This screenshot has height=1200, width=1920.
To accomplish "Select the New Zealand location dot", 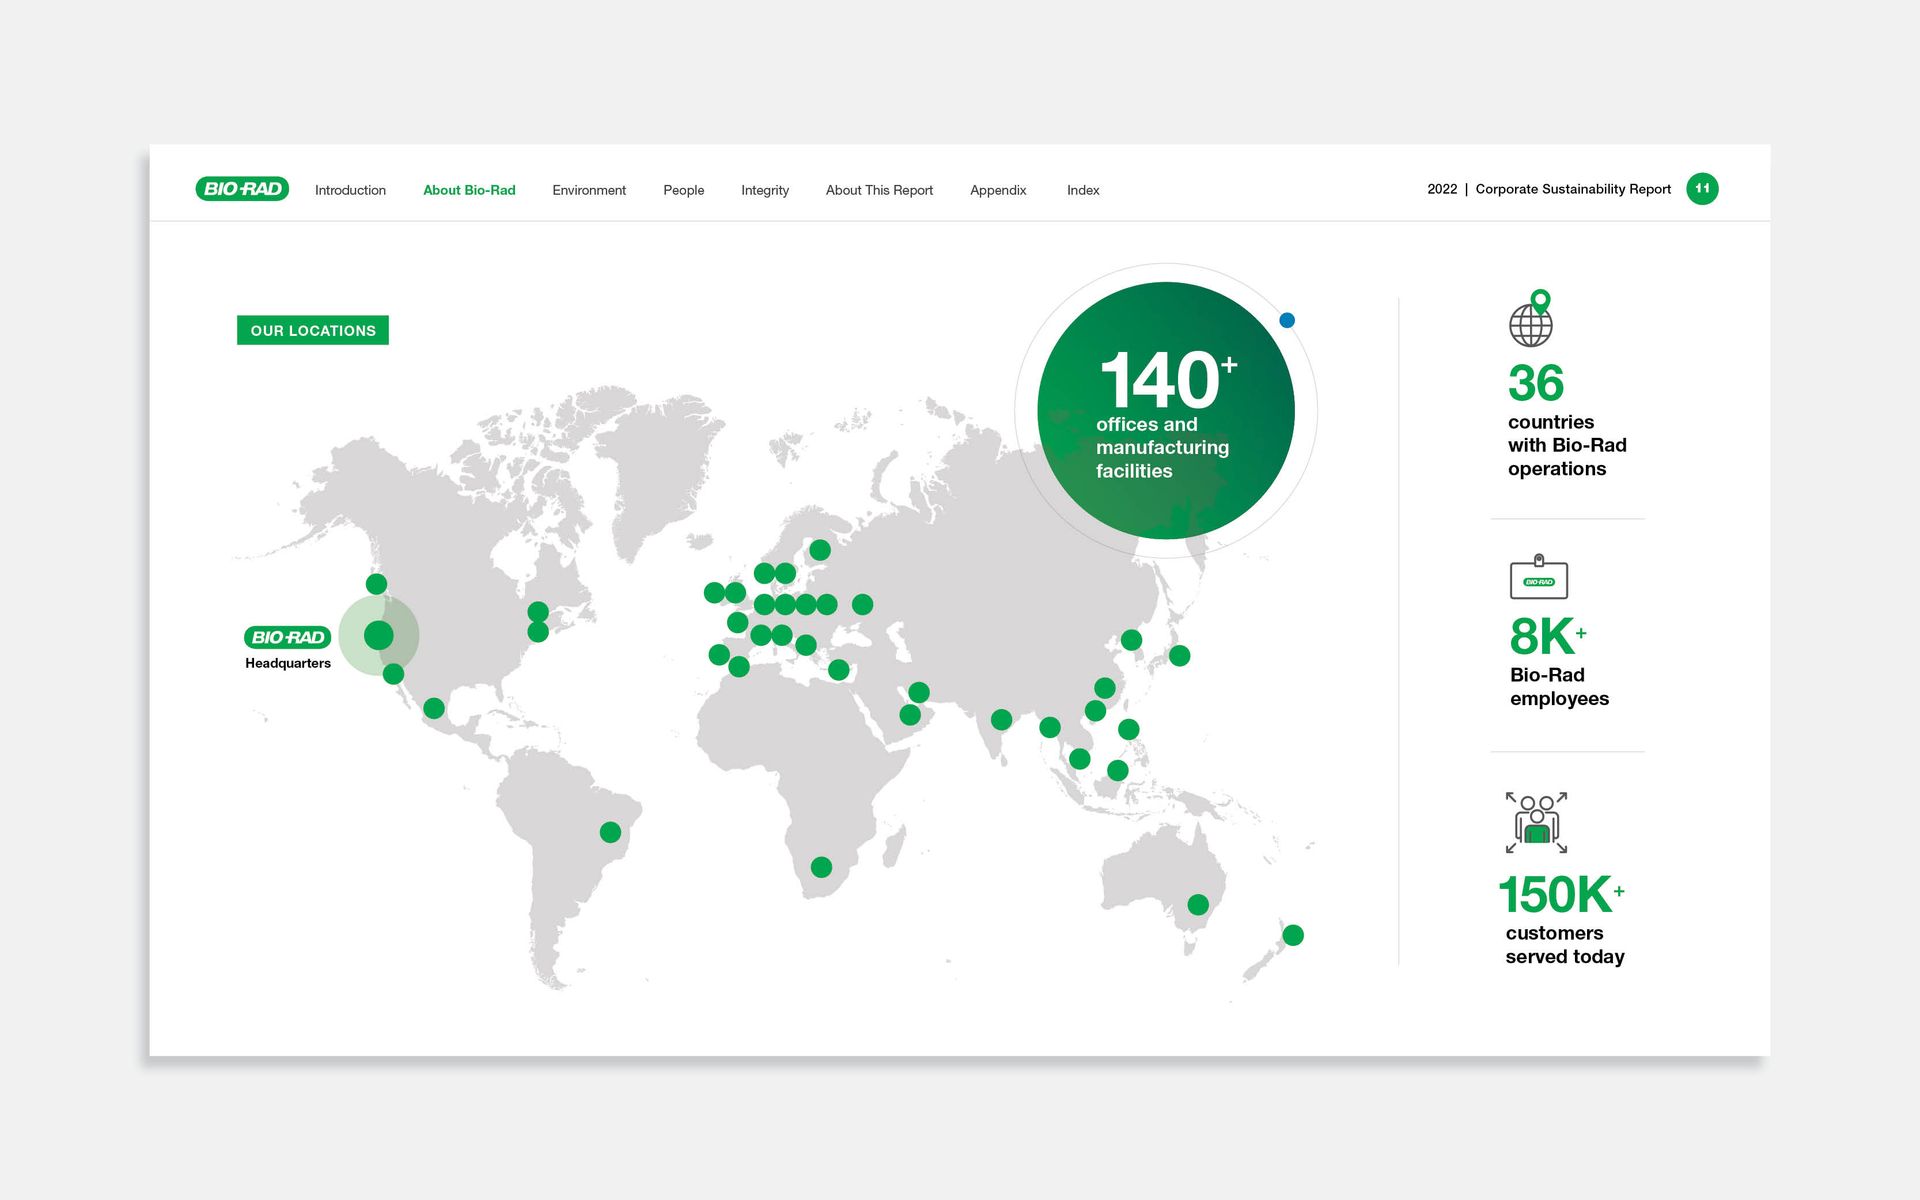I will (1293, 935).
